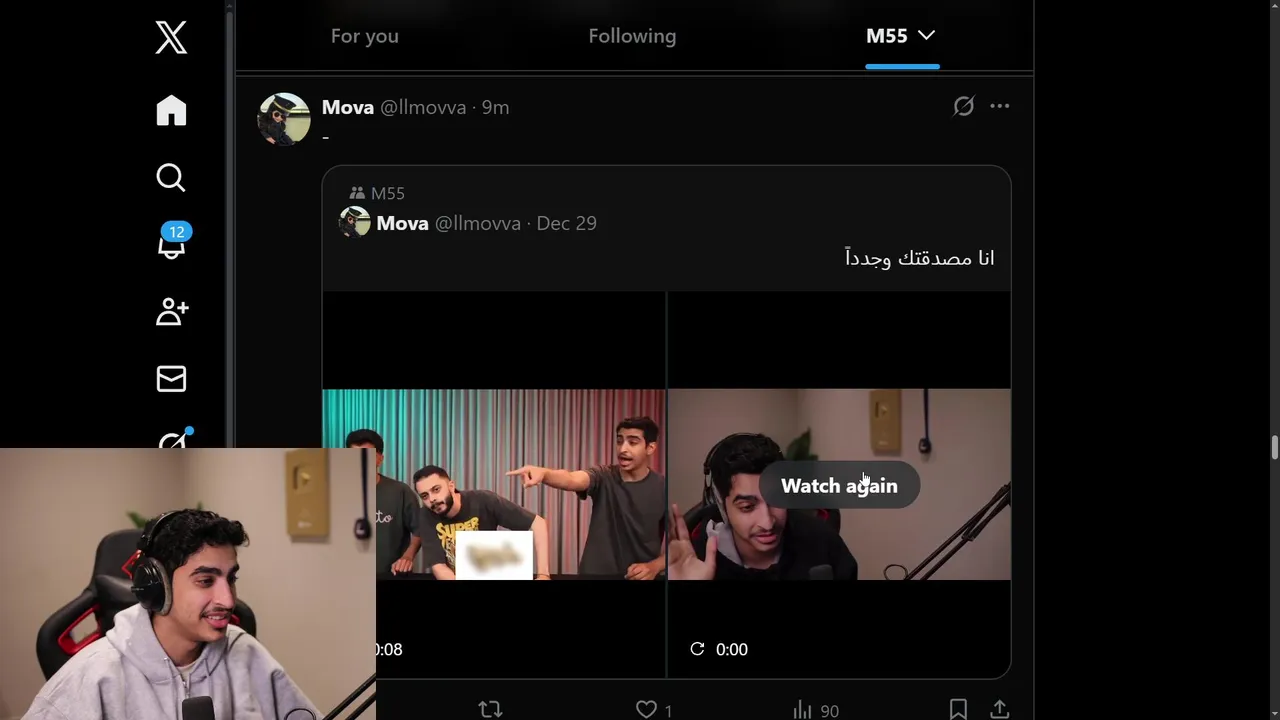
Task: Open the Communities people icon
Action: point(171,311)
